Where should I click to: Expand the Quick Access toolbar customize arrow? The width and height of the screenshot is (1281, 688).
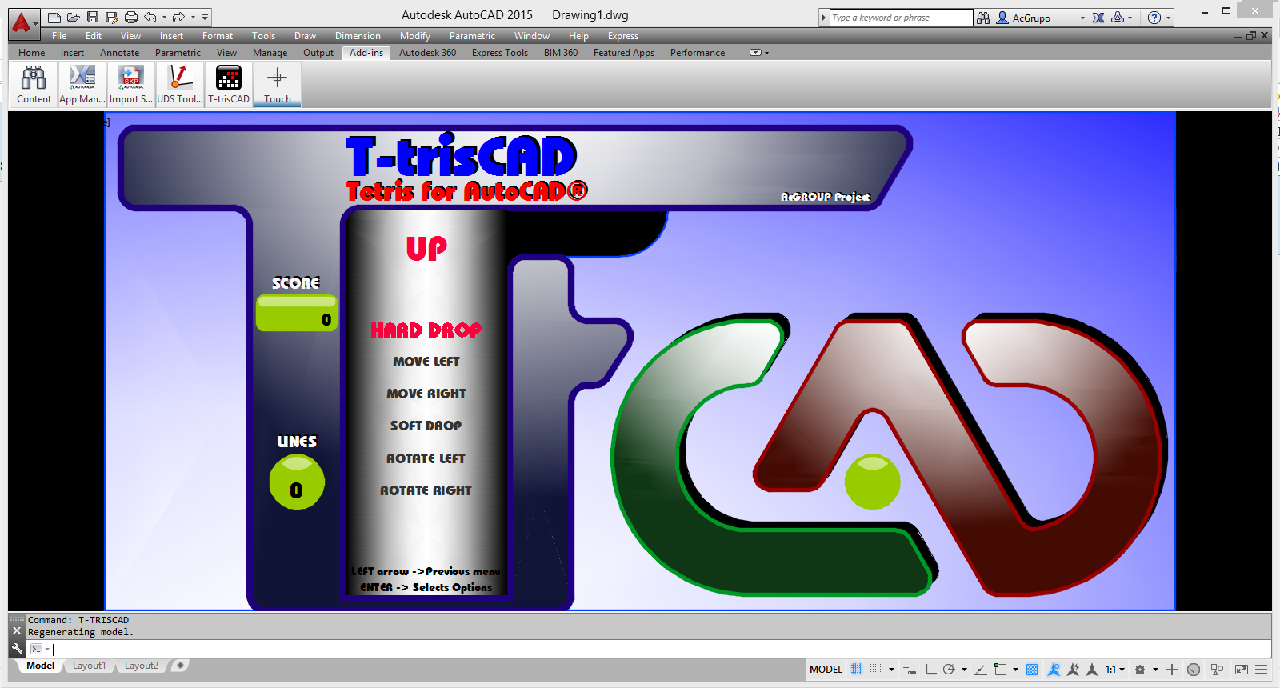[x=204, y=17]
